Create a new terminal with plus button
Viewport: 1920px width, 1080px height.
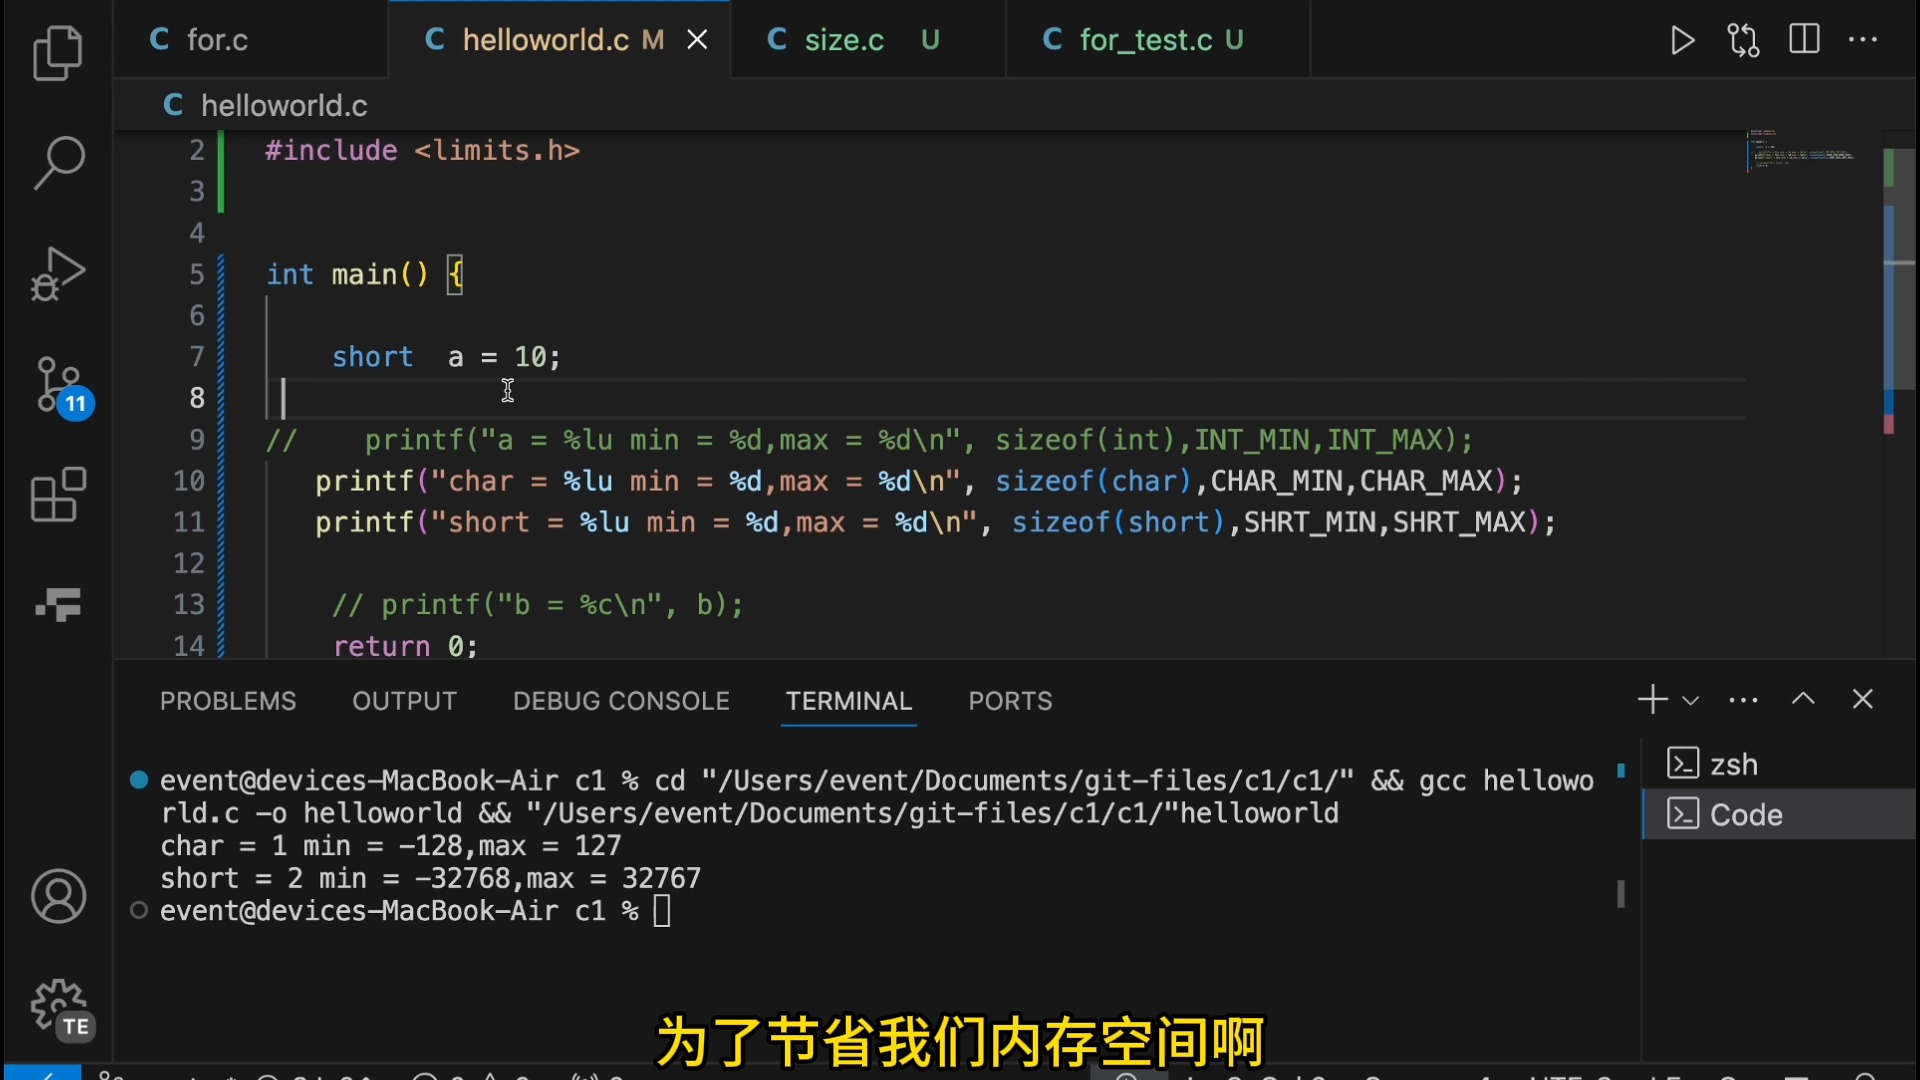(x=1652, y=699)
